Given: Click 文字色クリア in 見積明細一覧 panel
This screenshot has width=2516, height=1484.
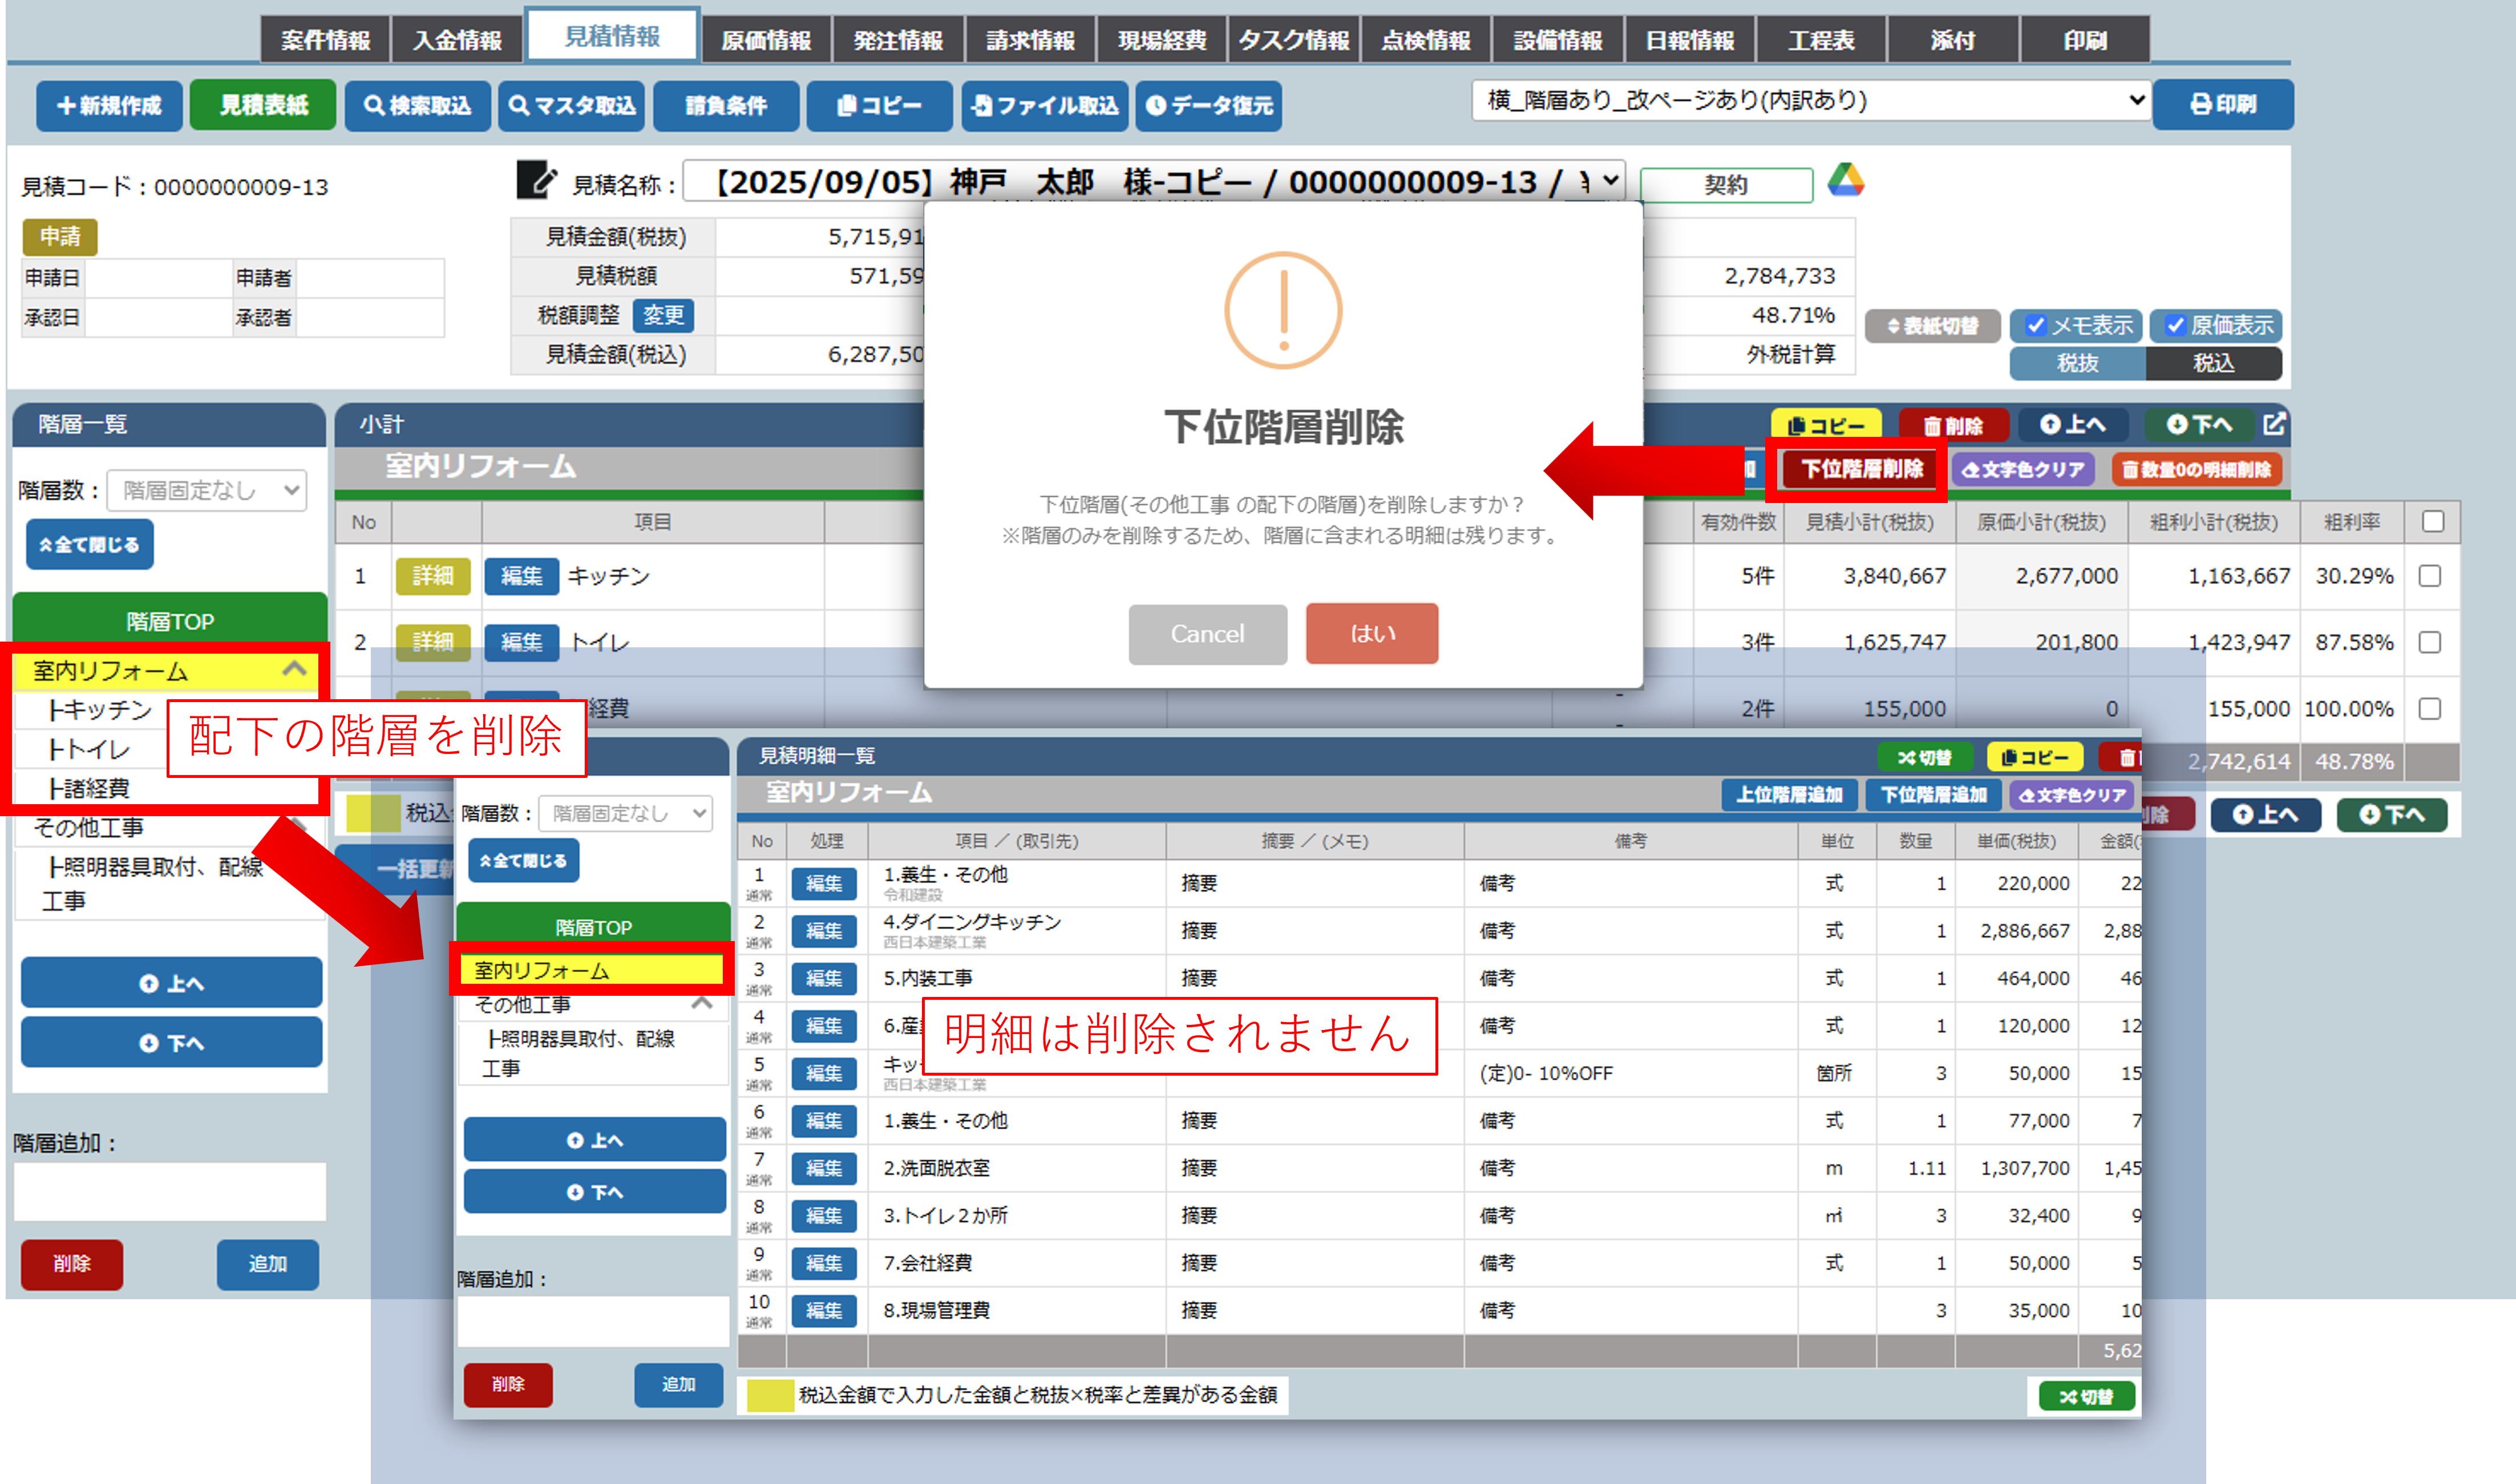Looking at the screenshot, I should 2071,795.
